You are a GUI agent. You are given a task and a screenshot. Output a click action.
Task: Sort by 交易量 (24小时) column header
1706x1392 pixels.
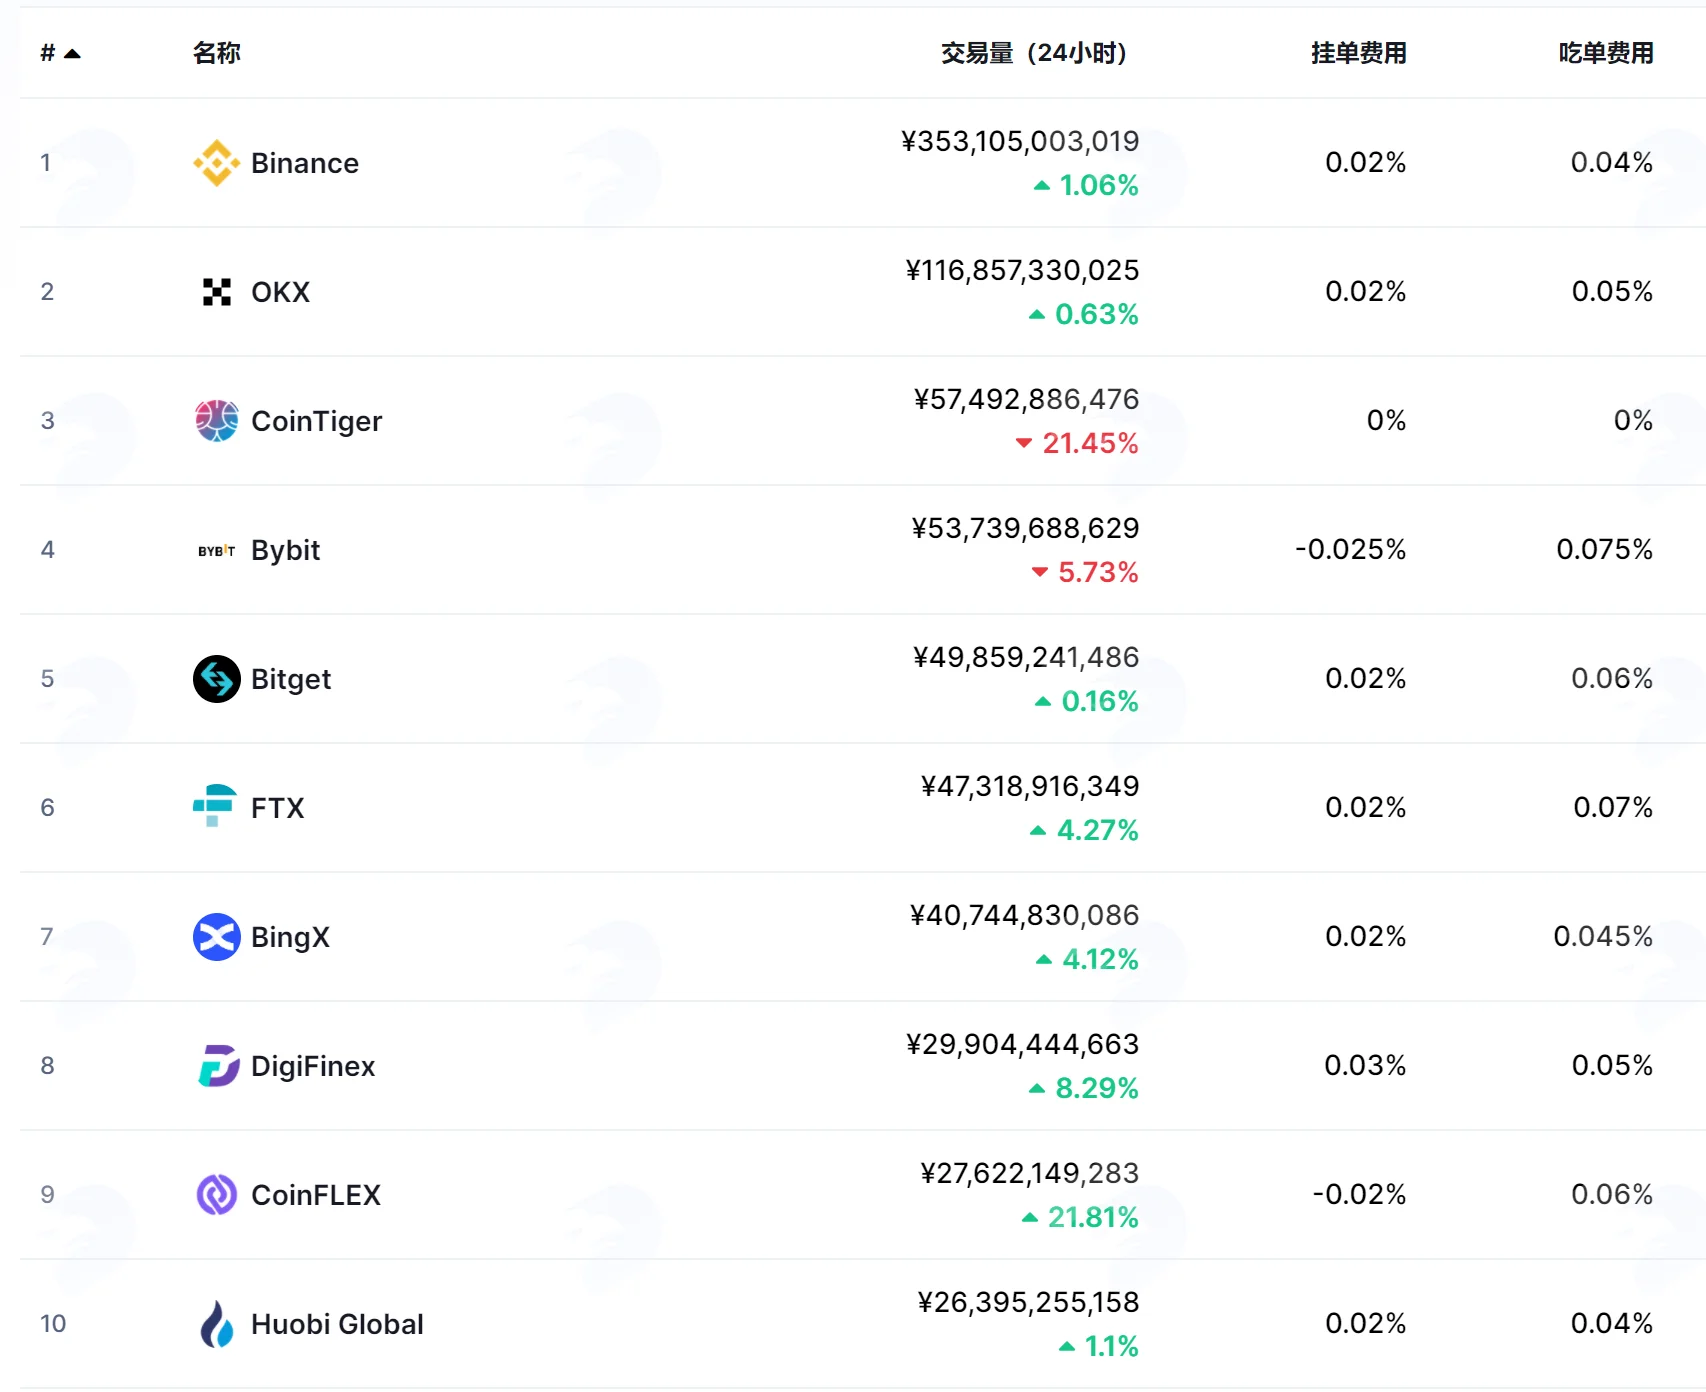click(x=1034, y=53)
